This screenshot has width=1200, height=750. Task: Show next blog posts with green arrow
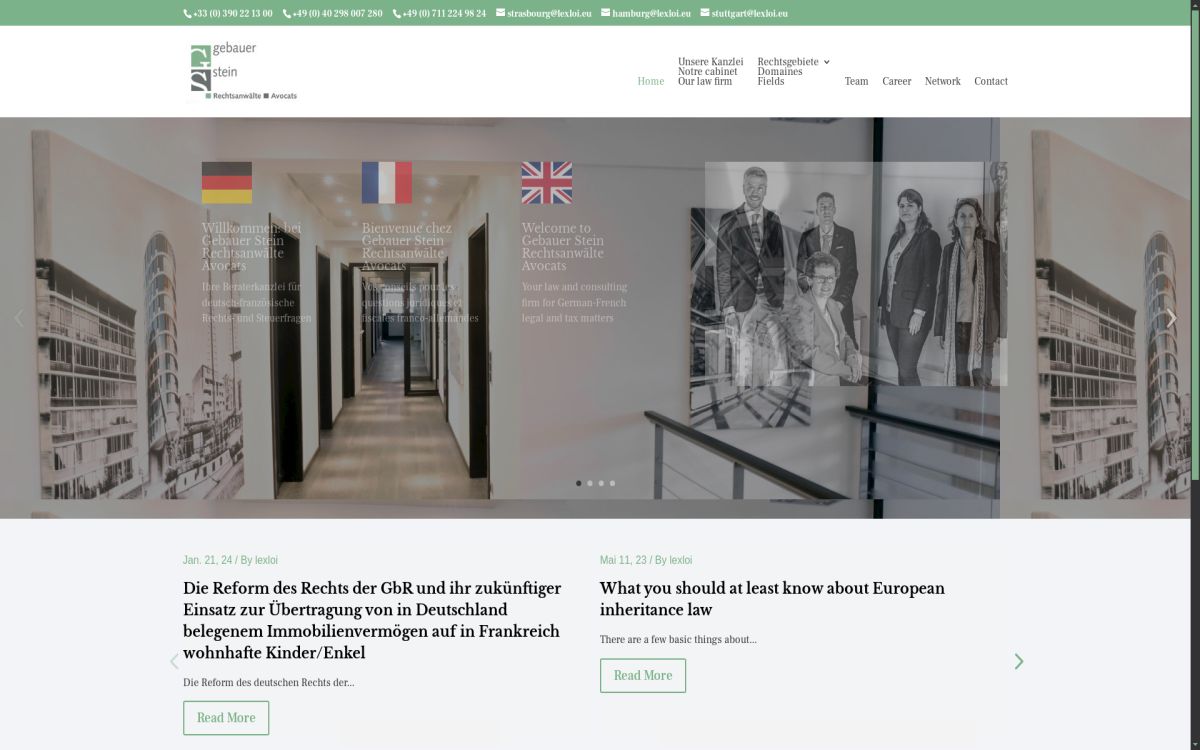(1019, 661)
